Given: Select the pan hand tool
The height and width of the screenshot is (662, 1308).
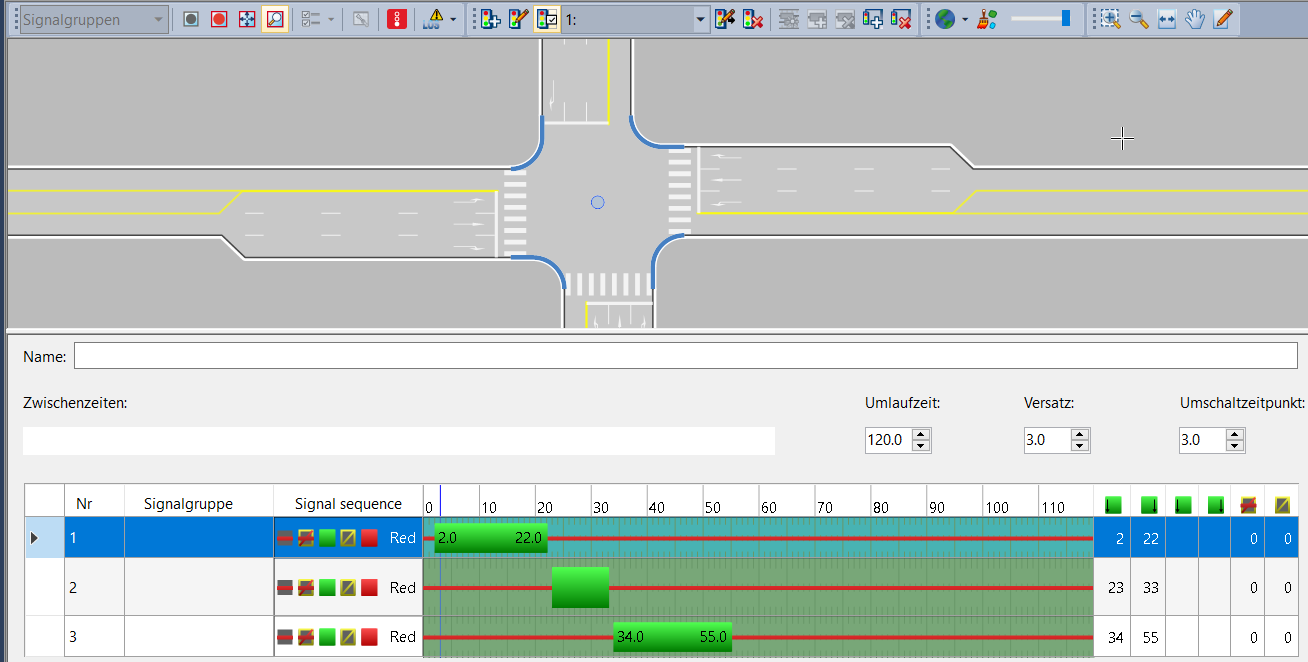Looking at the screenshot, I should (x=1194, y=19).
